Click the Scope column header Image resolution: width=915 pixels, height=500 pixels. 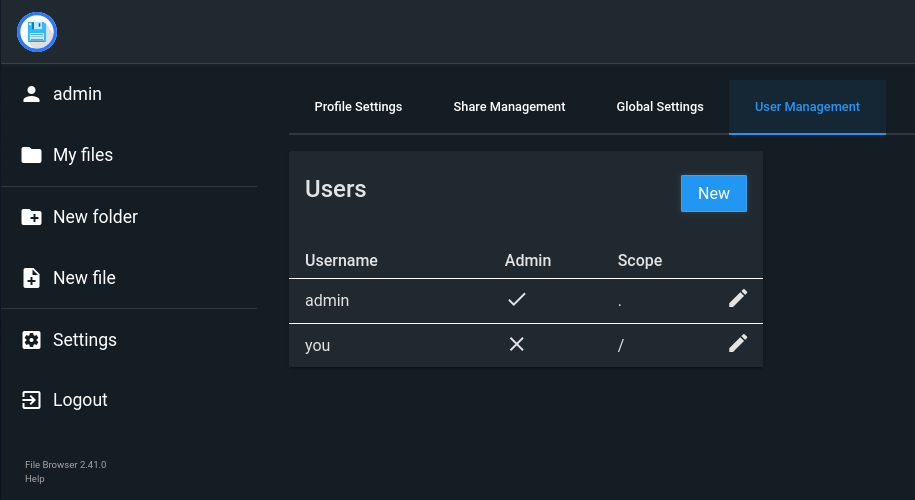[640, 260]
